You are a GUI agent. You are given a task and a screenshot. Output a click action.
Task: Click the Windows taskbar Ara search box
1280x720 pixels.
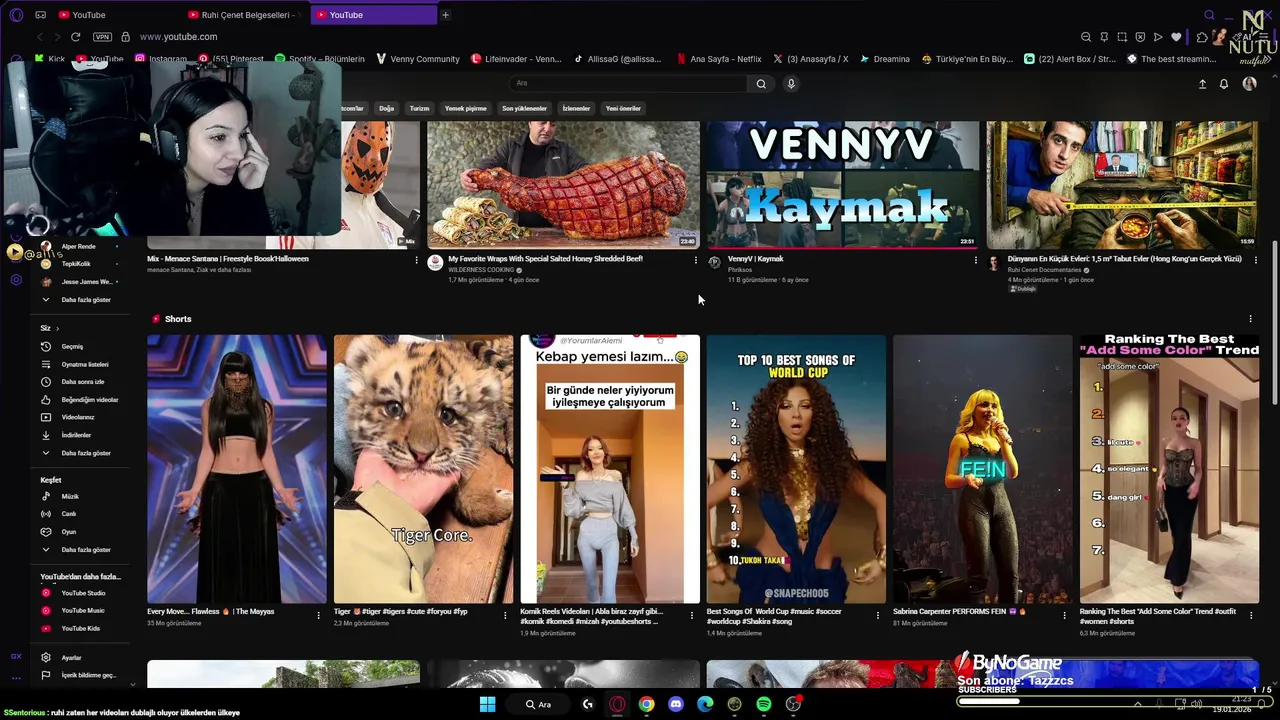tap(538, 704)
